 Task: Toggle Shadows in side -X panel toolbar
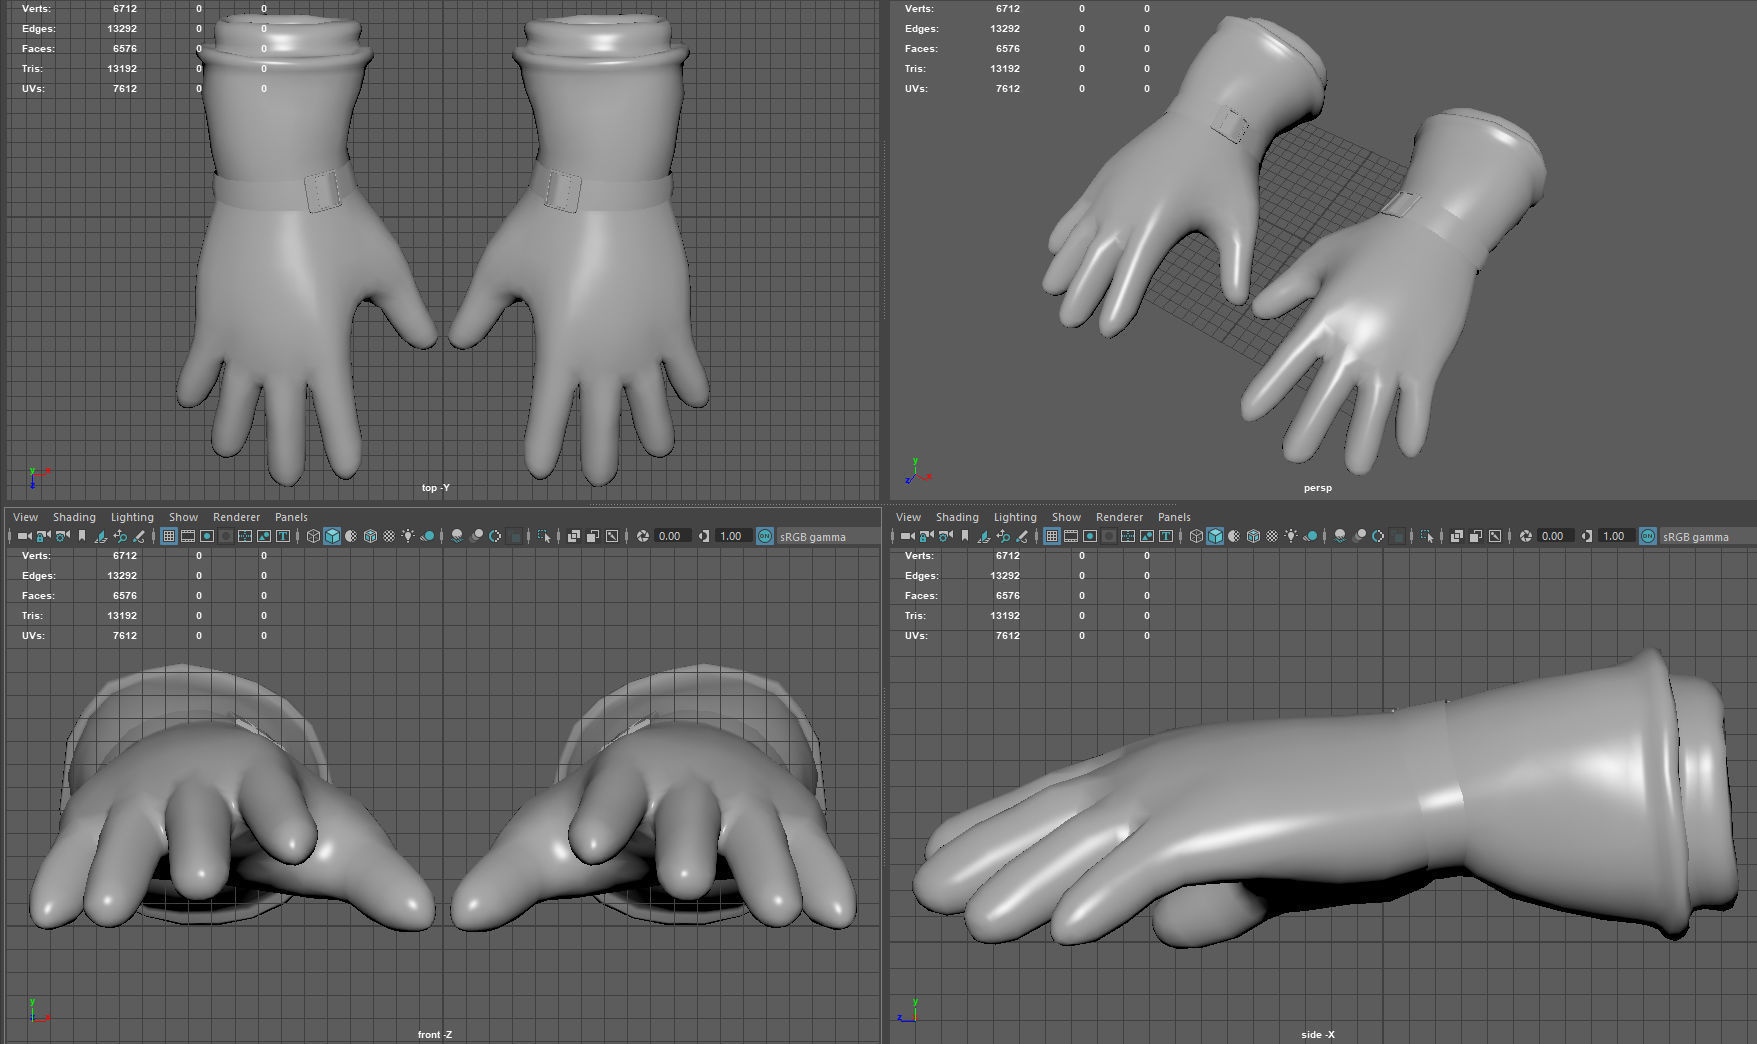pos(1310,536)
